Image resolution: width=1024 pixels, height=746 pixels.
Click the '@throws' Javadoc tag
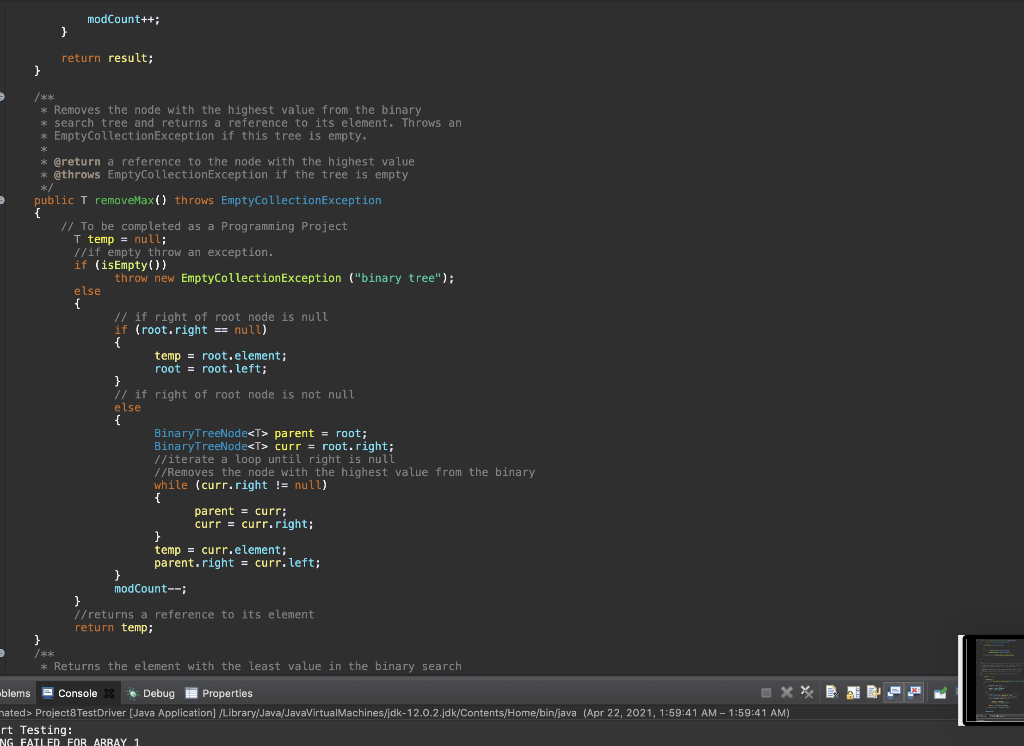click(77, 174)
